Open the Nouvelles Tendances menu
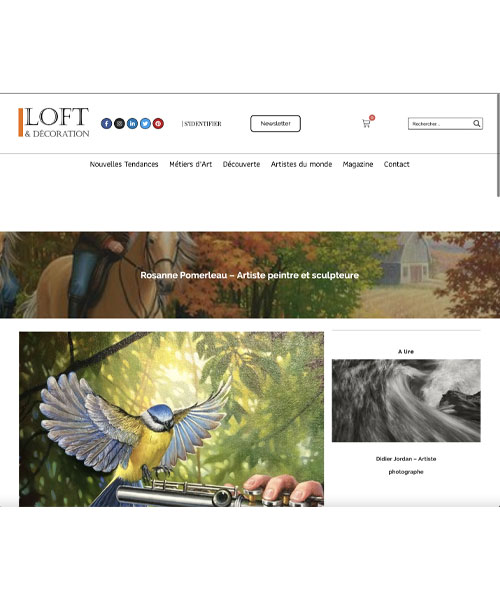The width and height of the screenshot is (500, 600). [124, 164]
